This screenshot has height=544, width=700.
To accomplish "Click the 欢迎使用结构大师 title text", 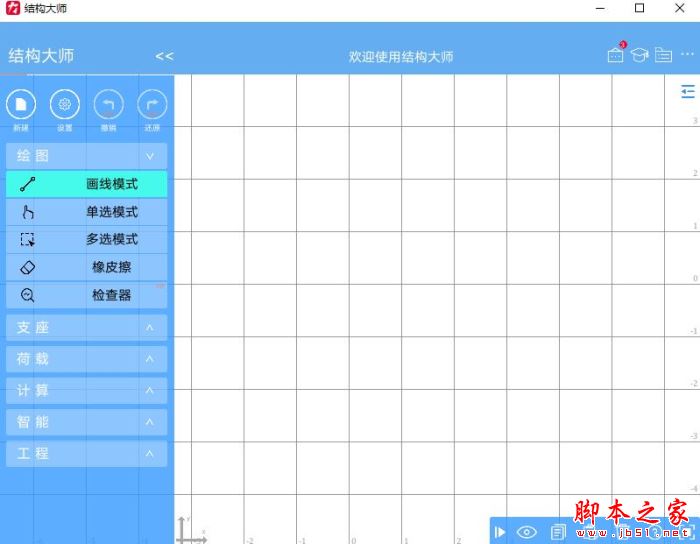I will (x=400, y=57).
